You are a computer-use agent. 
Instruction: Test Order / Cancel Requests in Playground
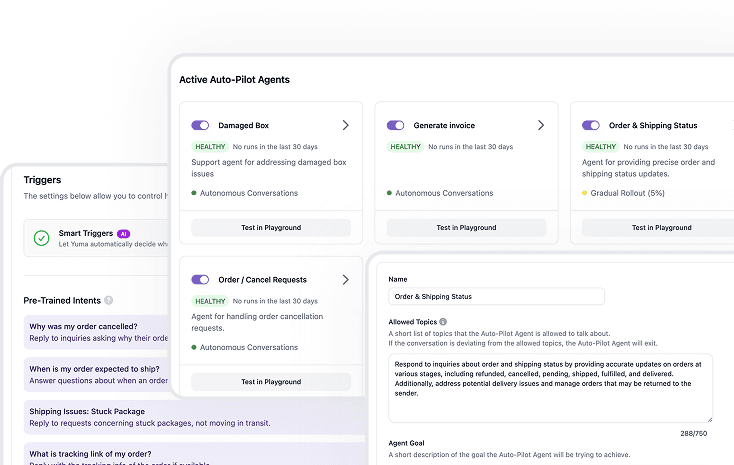pyautogui.click(x=271, y=382)
